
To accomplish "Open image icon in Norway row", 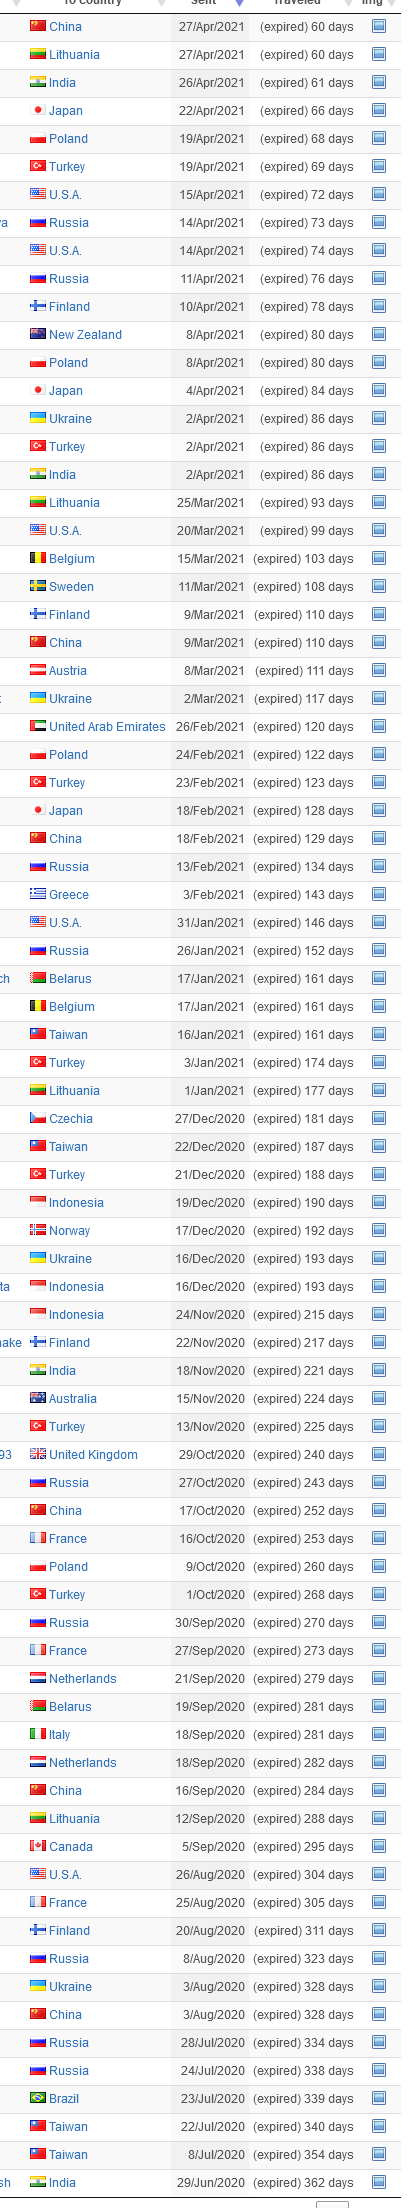I will tap(378, 1231).
